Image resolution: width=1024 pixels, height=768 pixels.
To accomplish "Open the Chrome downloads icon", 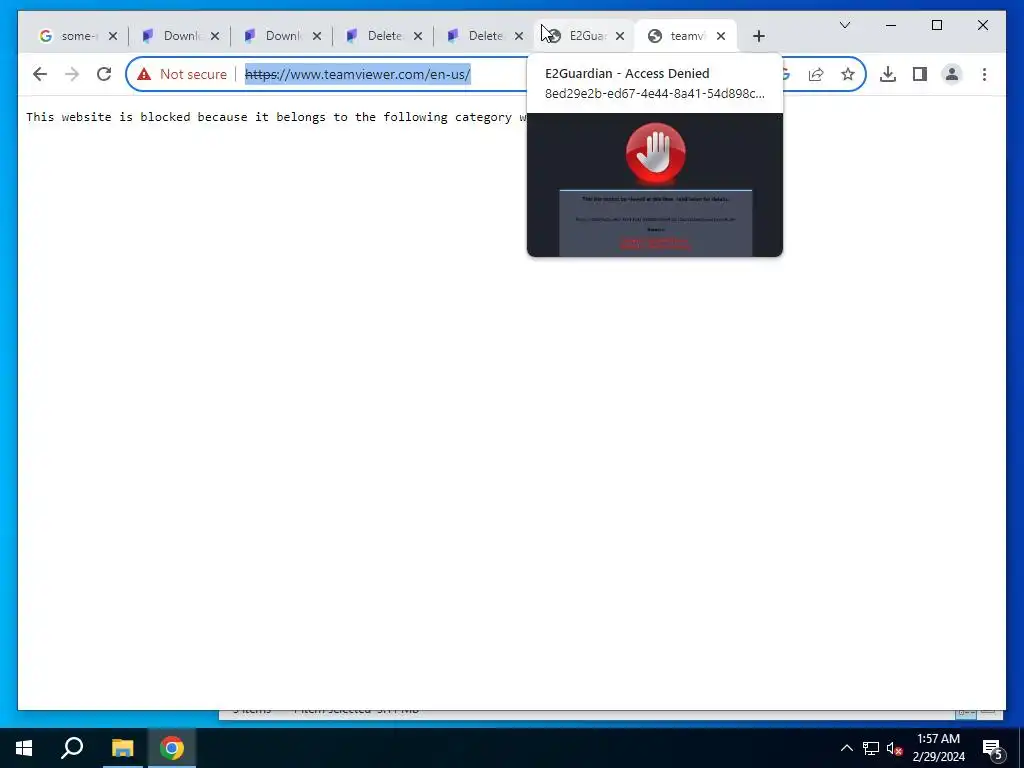I will coord(888,74).
